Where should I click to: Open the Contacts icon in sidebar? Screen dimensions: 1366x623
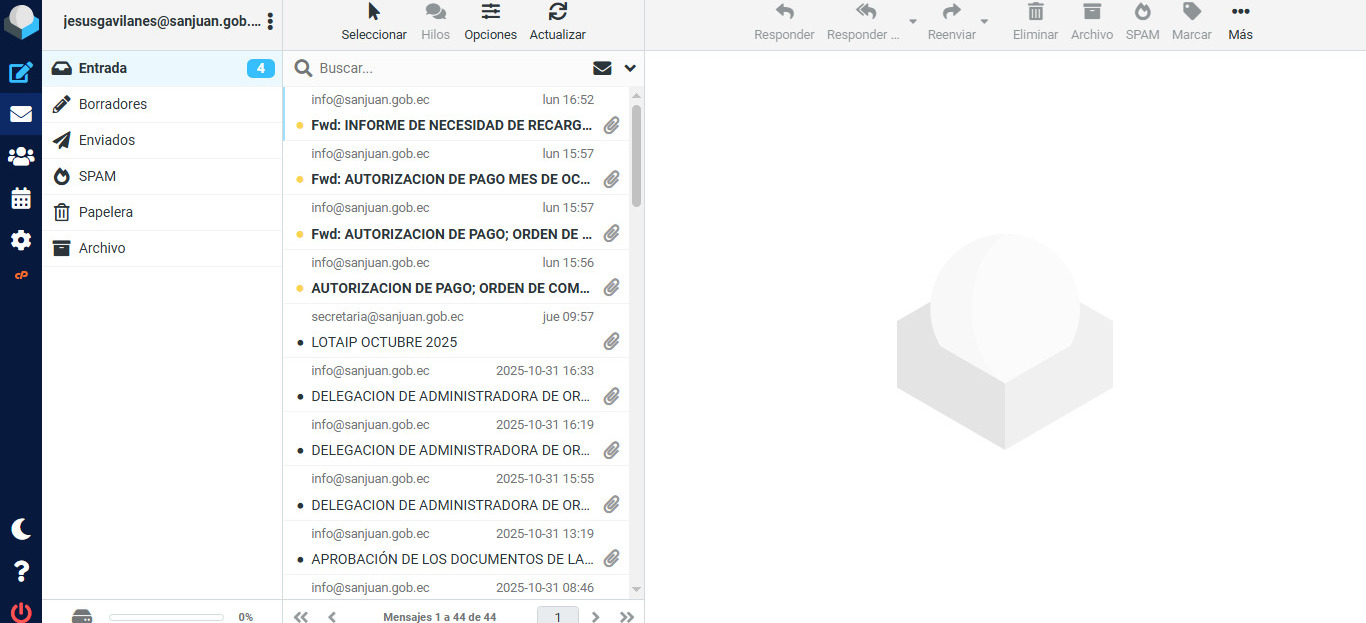click(20, 156)
